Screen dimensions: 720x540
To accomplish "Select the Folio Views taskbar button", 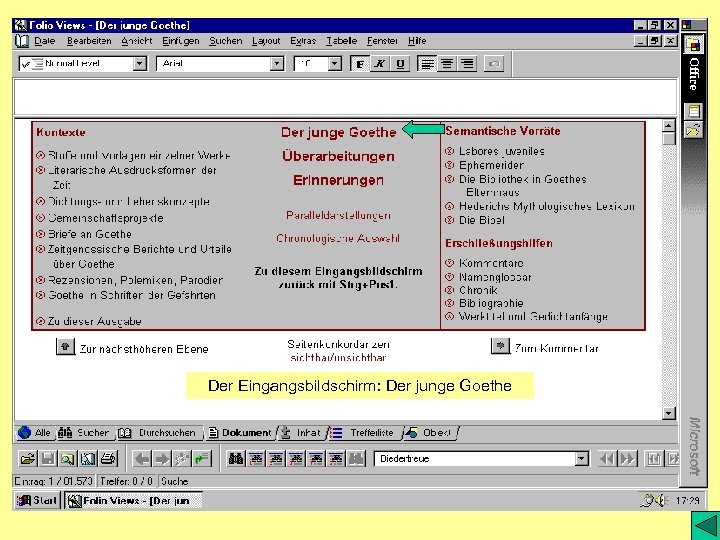I will coord(133,500).
